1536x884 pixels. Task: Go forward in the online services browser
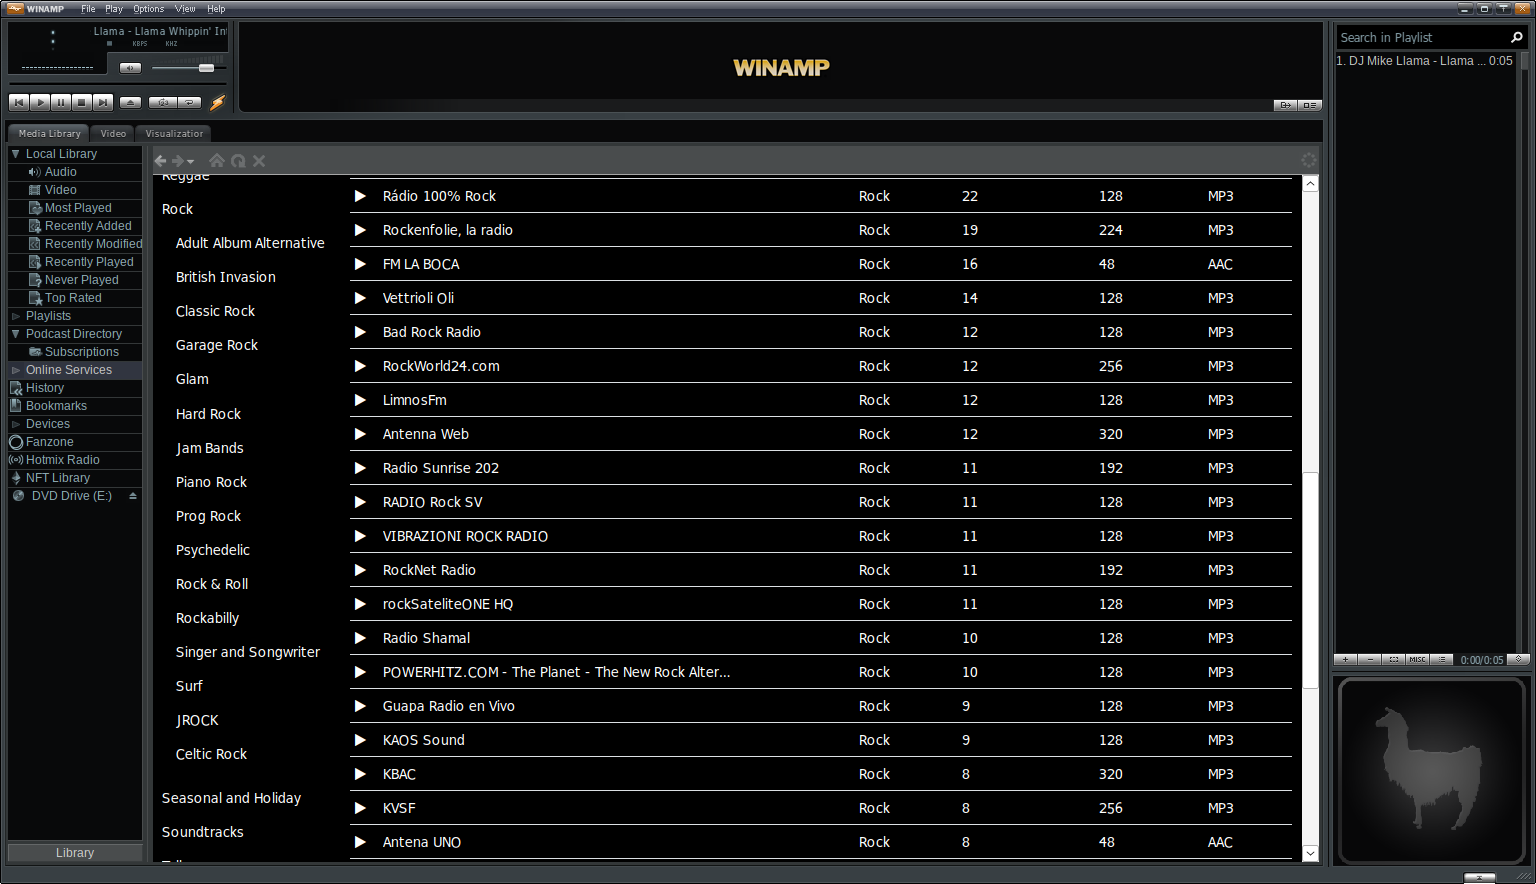click(178, 161)
